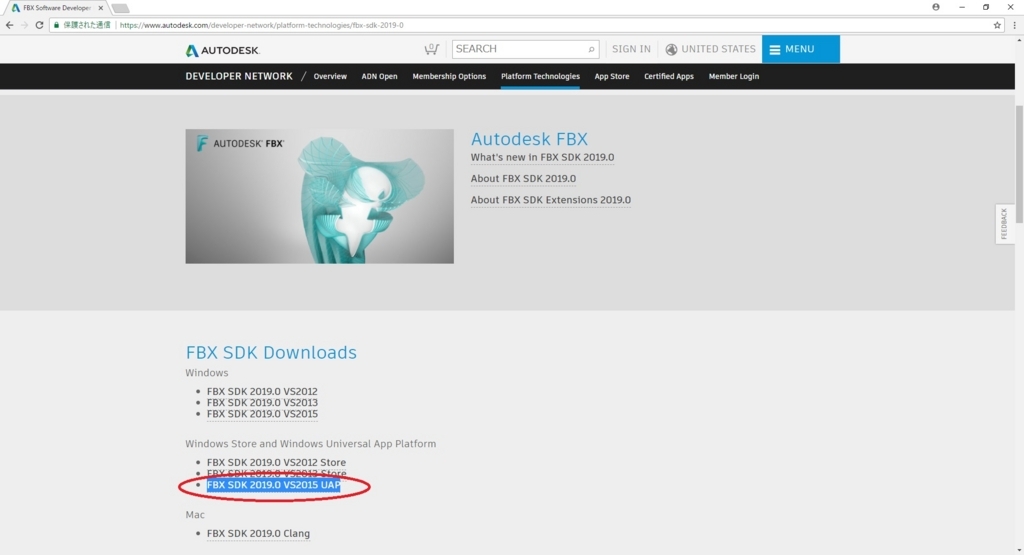Select Platform Technologies nav item
Image resolution: width=1024 pixels, height=555 pixels.
tap(540, 76)
